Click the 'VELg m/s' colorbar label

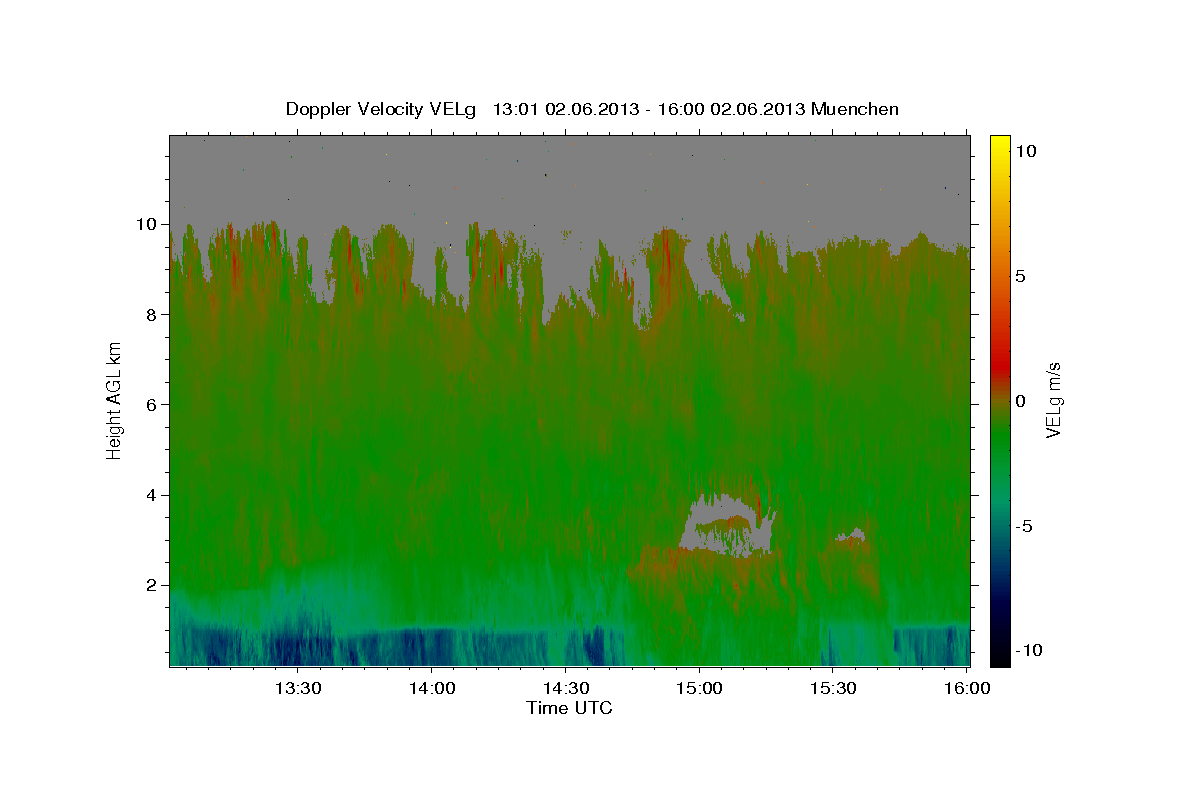1053,400
